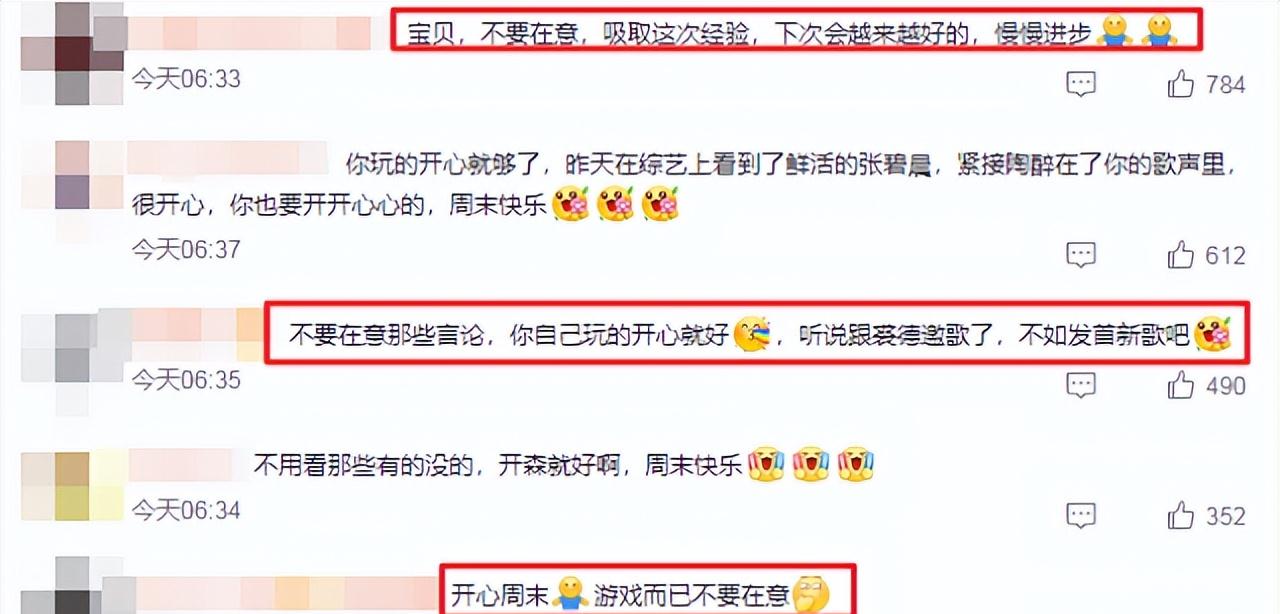Open replies on the 06:33 comment
Screen dimensions: 1280x614
[1081, 84]
